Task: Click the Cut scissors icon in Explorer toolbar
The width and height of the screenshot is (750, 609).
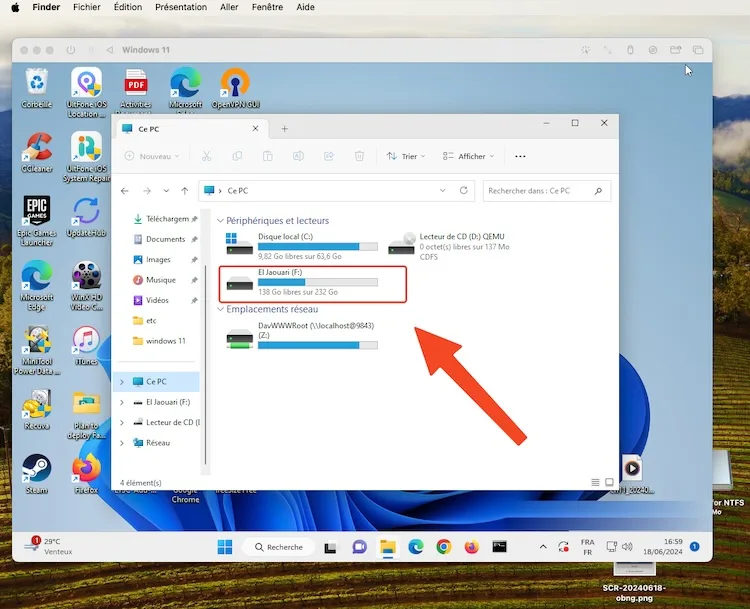Action: [206, 156]
